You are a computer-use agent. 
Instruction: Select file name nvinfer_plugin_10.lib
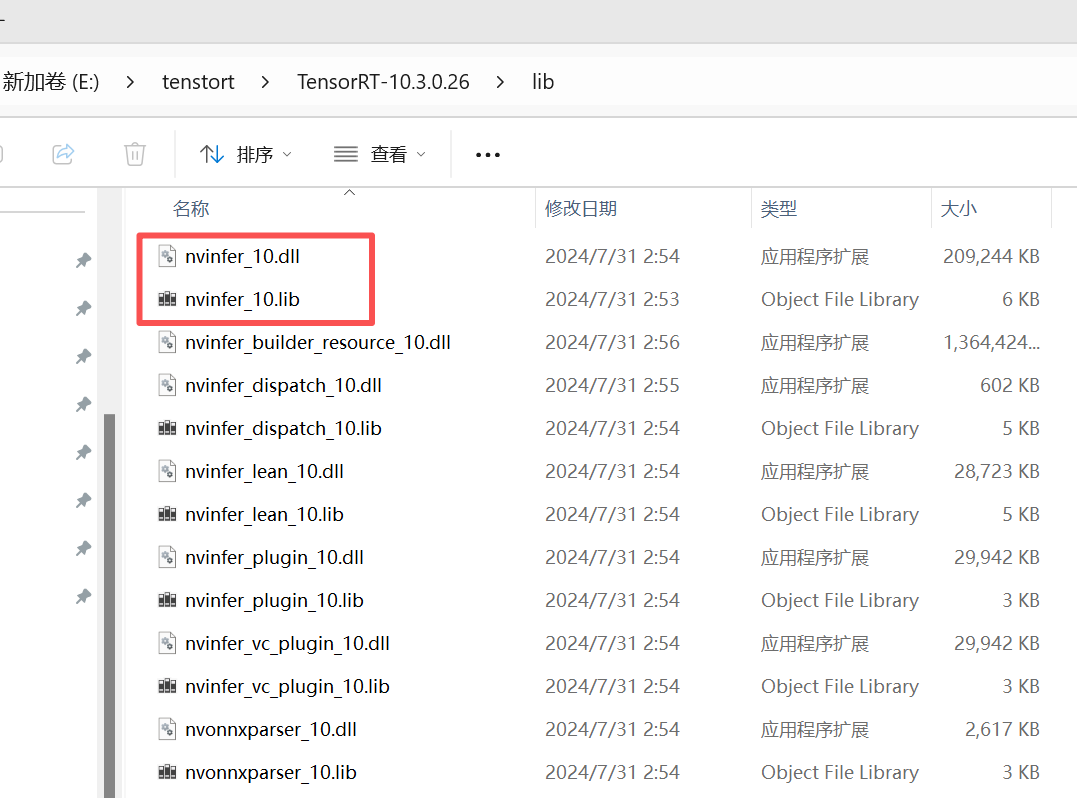click(x=274, y=601)
